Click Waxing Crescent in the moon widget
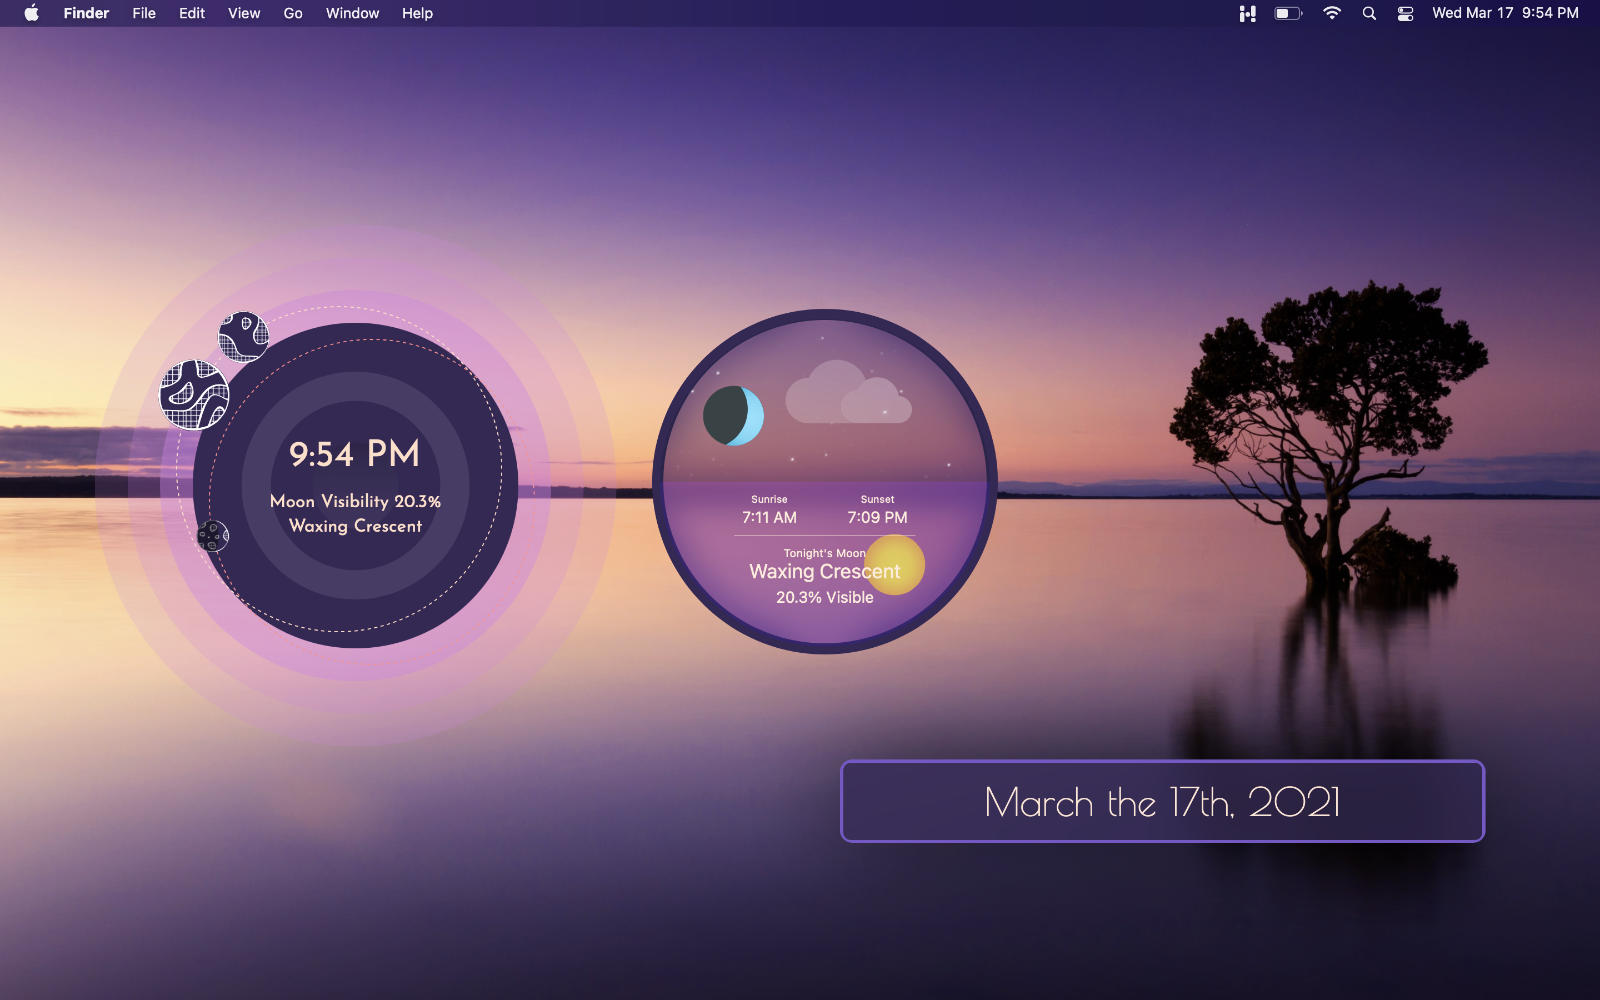Image resolution: width=1600 pixels, height=1000 pixels. coord(824,572)
